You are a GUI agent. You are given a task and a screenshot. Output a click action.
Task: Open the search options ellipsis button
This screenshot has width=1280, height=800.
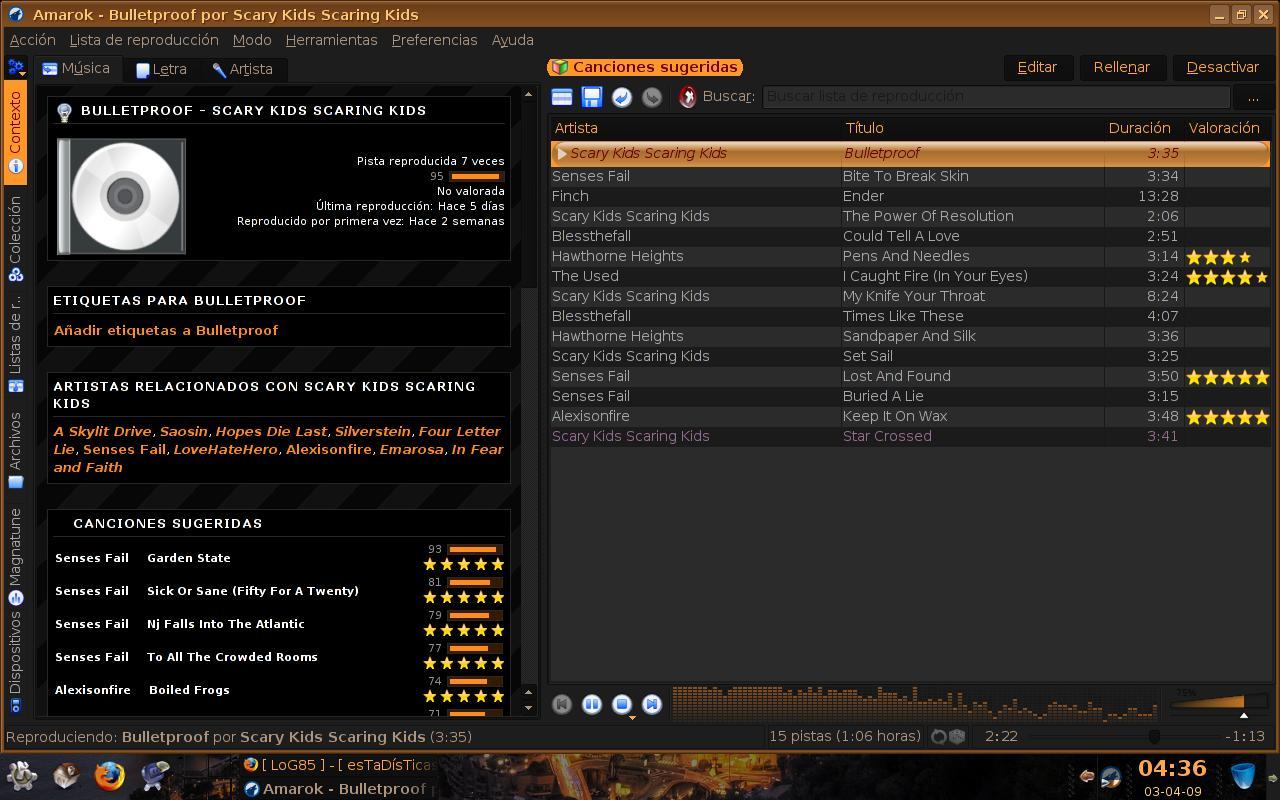tap(1252, 96)
